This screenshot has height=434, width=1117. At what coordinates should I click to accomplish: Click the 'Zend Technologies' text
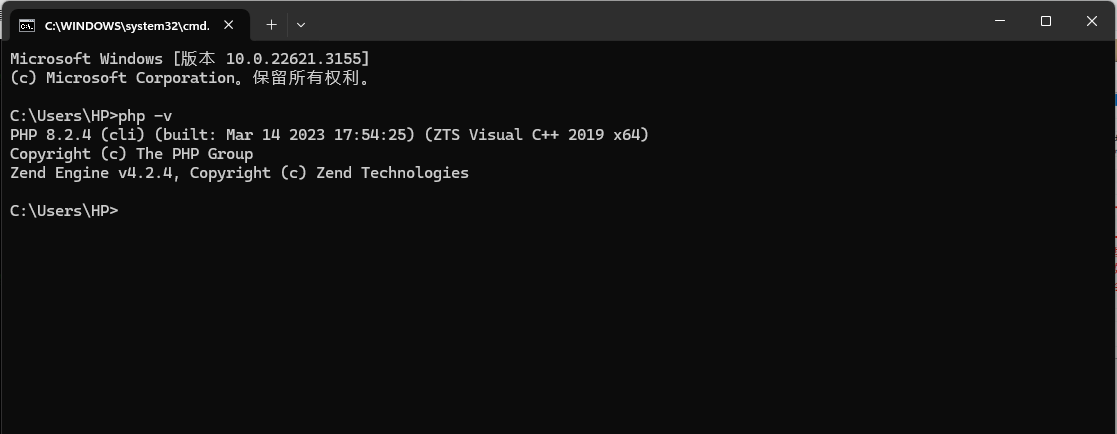click(x=393, y=172)
